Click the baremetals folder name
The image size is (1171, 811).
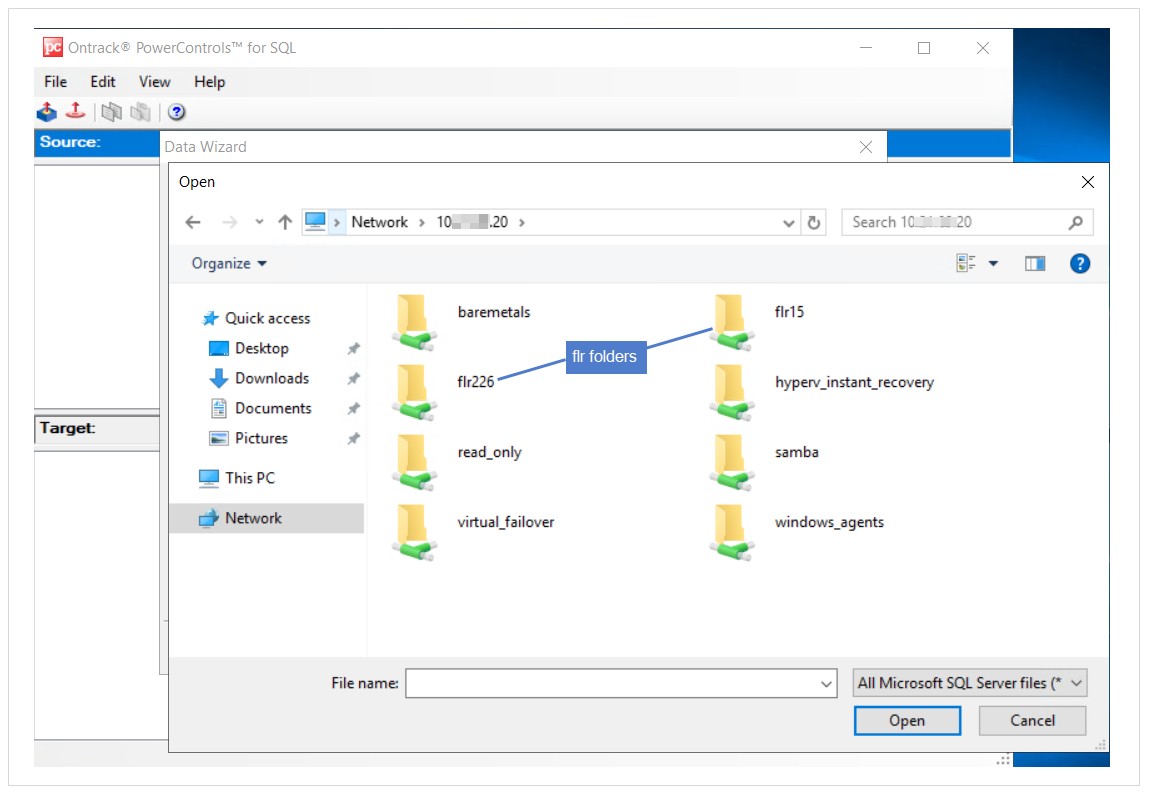pos(494,312)
